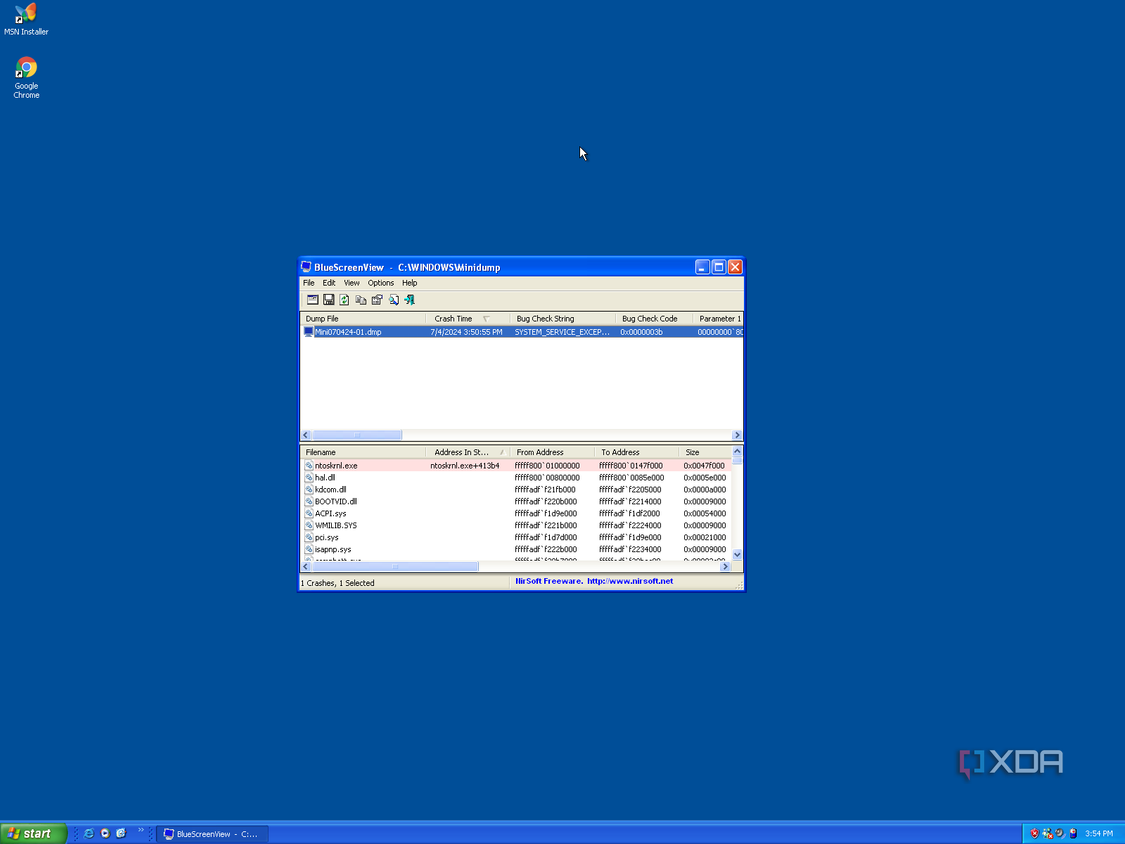Sort lower pane by Size column

click(705, 452)
